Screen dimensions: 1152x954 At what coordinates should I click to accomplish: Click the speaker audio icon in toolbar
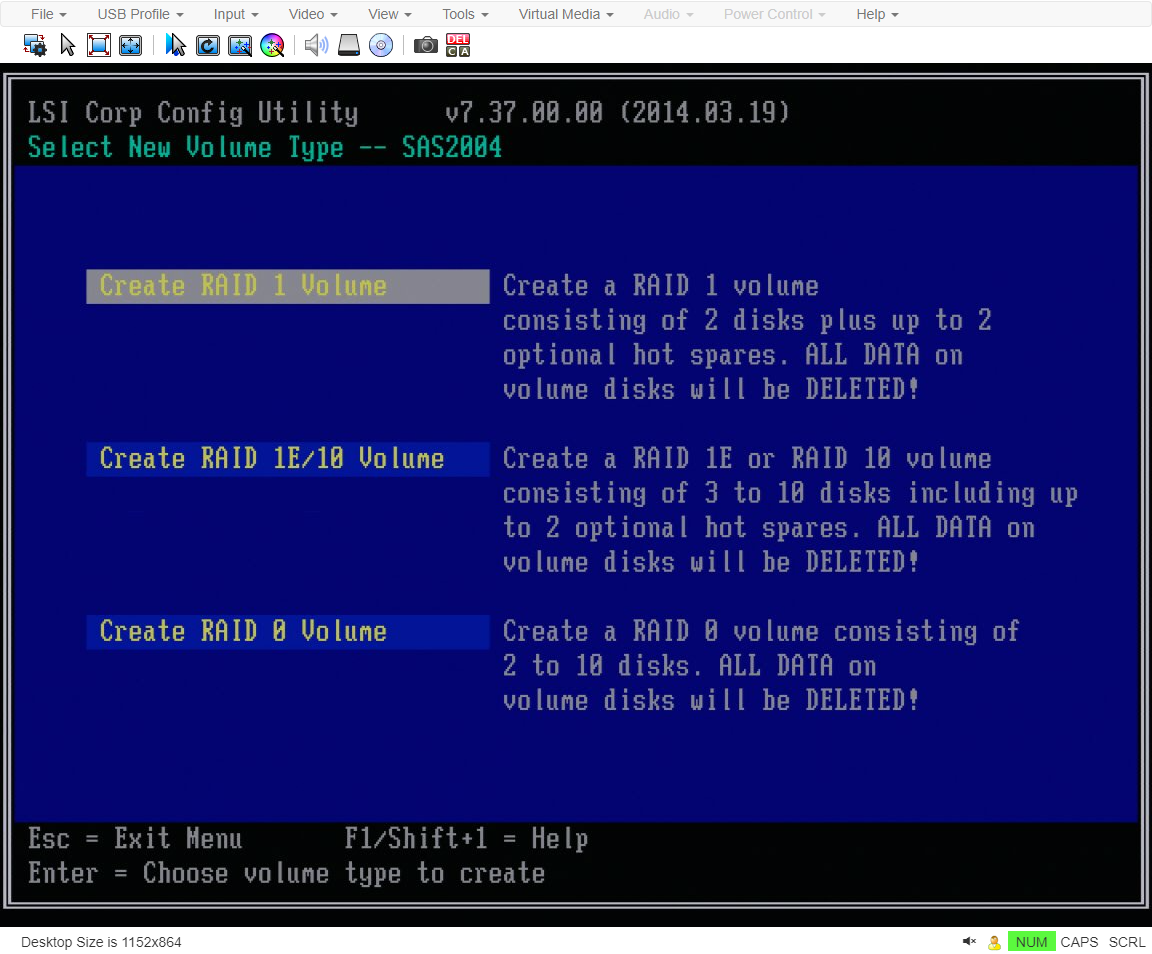point(316,46)
